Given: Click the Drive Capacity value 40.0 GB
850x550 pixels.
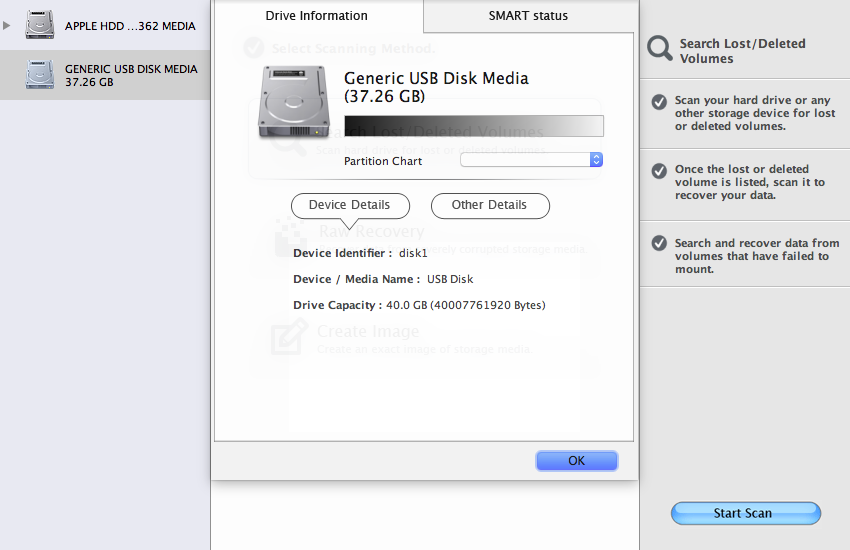Looking at the screenshot, I should (466, 305).
